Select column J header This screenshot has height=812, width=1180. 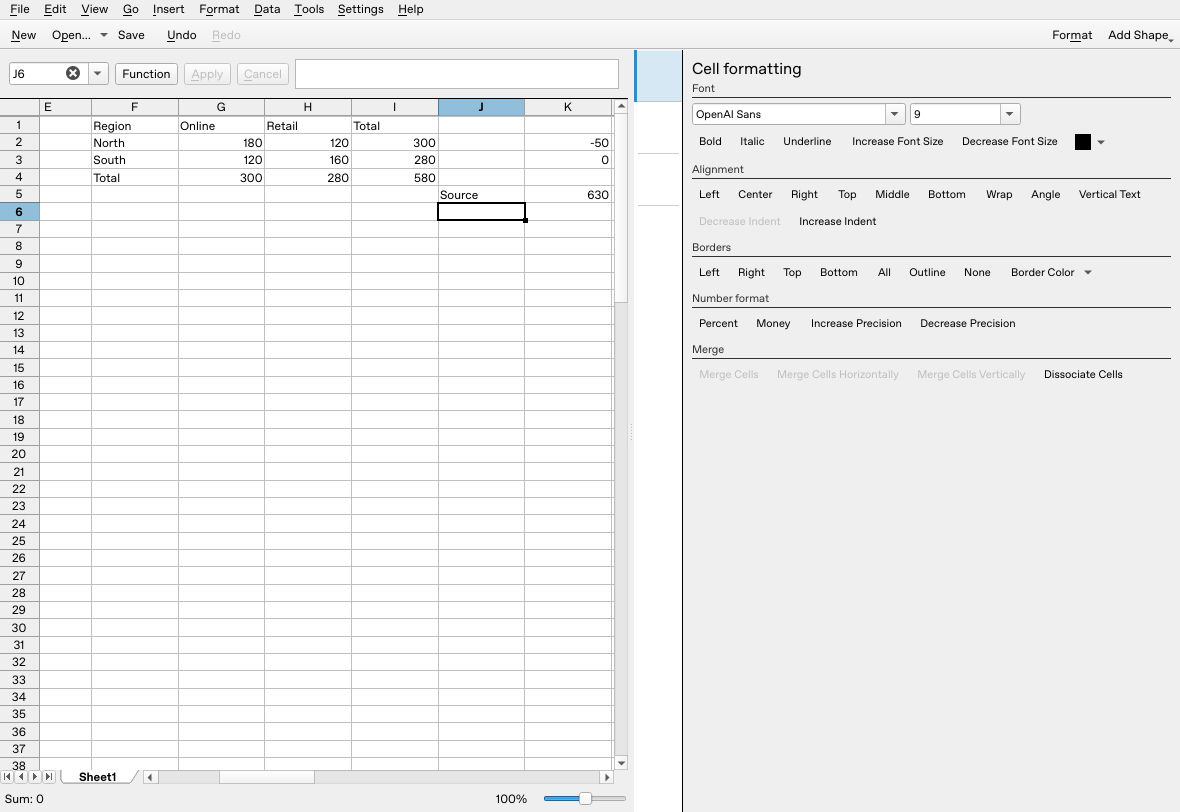[x=481, y=107]
